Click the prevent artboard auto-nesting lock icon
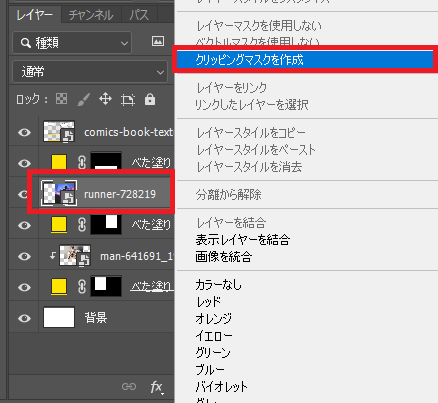The height and width of the screenshot is (403, 438). click(x=128, y=100)
